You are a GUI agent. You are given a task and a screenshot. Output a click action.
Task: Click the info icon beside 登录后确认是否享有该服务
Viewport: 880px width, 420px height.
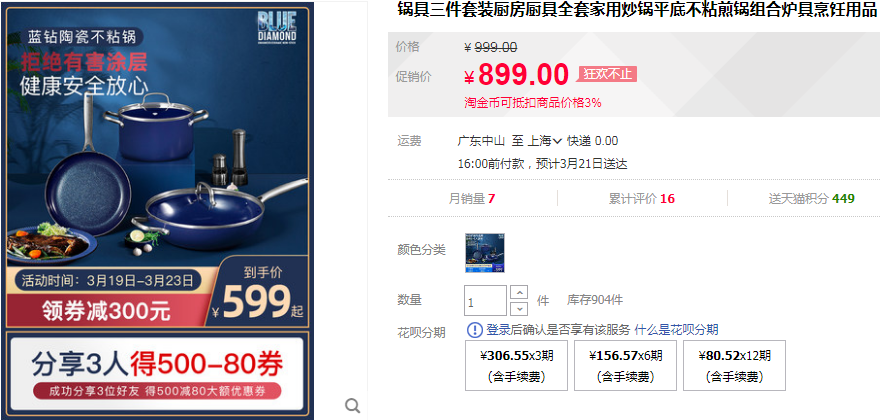pos(474,330)
